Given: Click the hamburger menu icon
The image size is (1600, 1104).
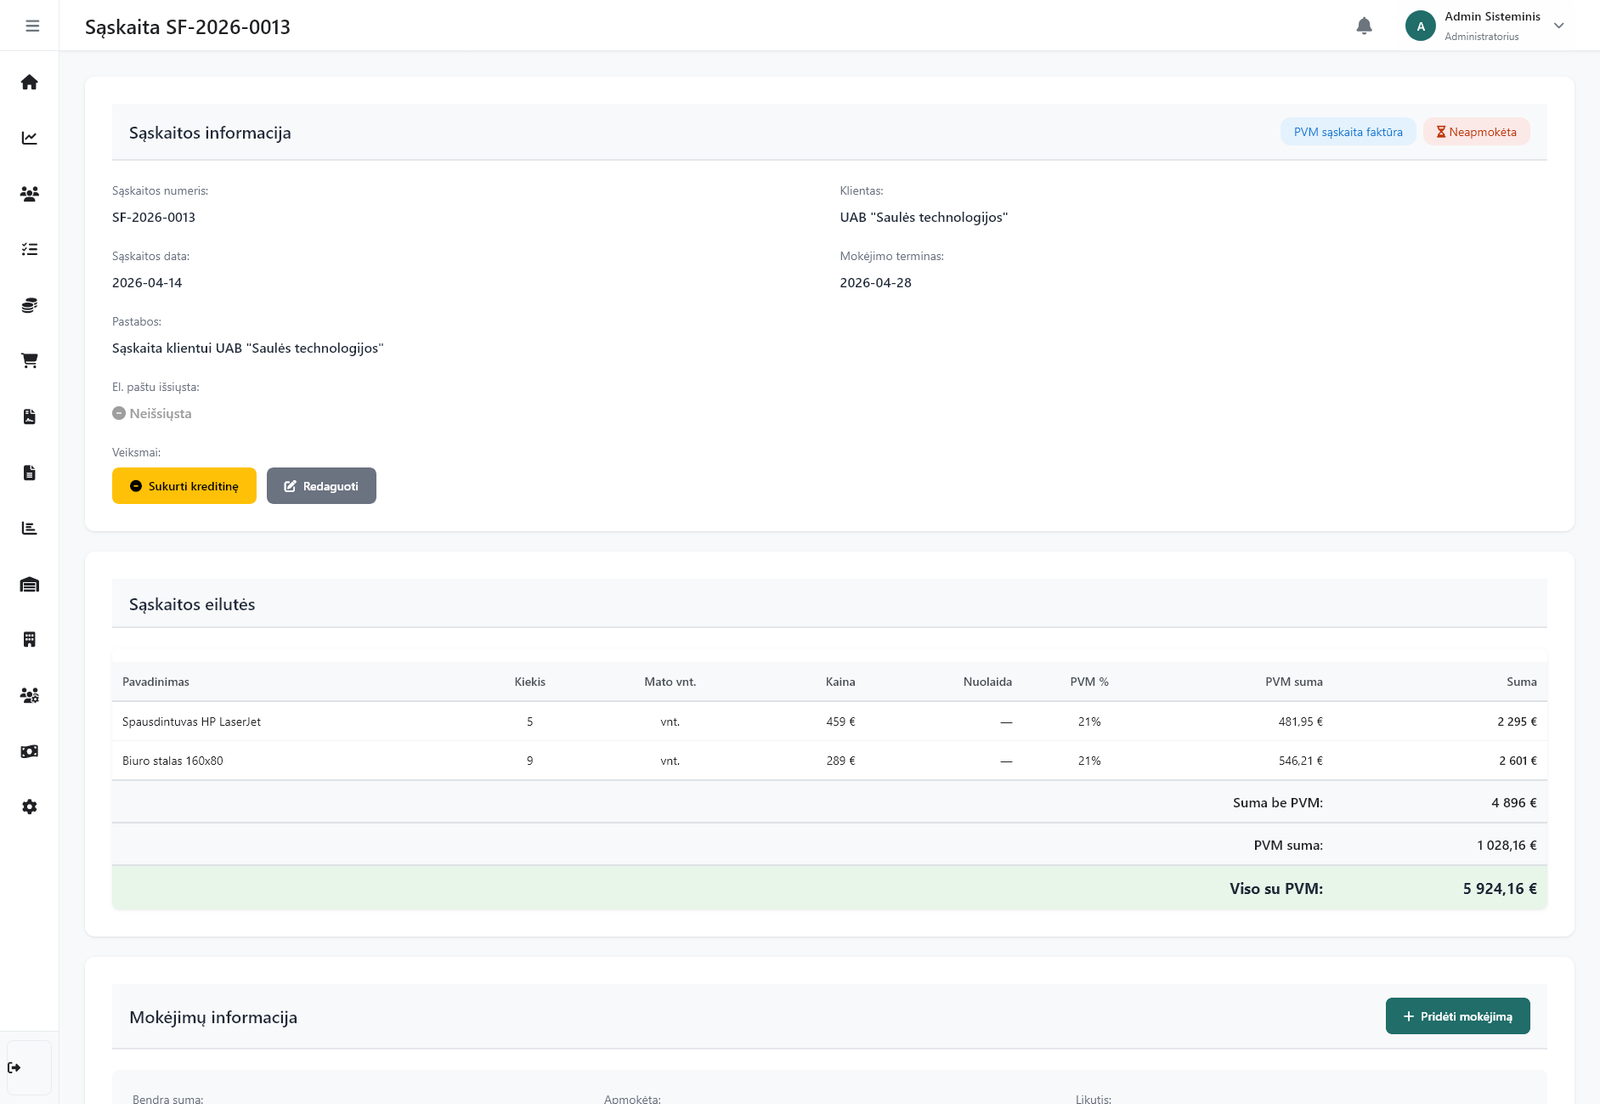Looking at the screenshot, I should 32,26.
